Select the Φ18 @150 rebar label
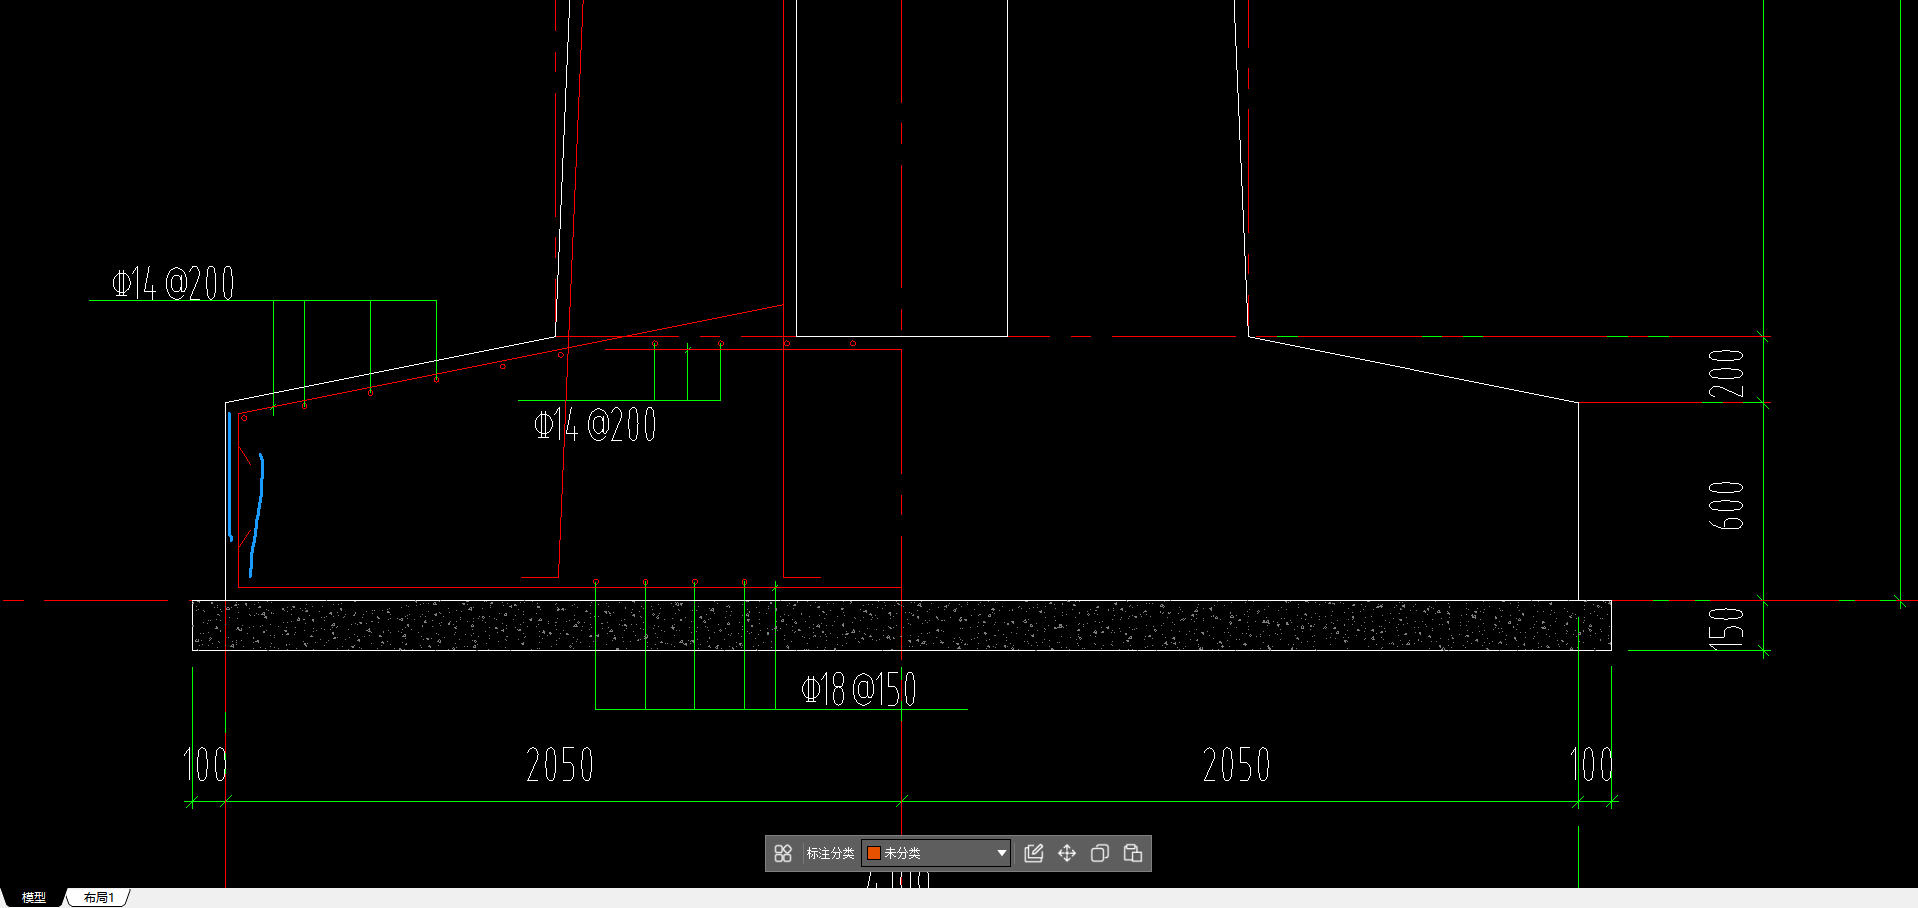The height and width of the screenshot is (908, 1918). tap(859, 689)
